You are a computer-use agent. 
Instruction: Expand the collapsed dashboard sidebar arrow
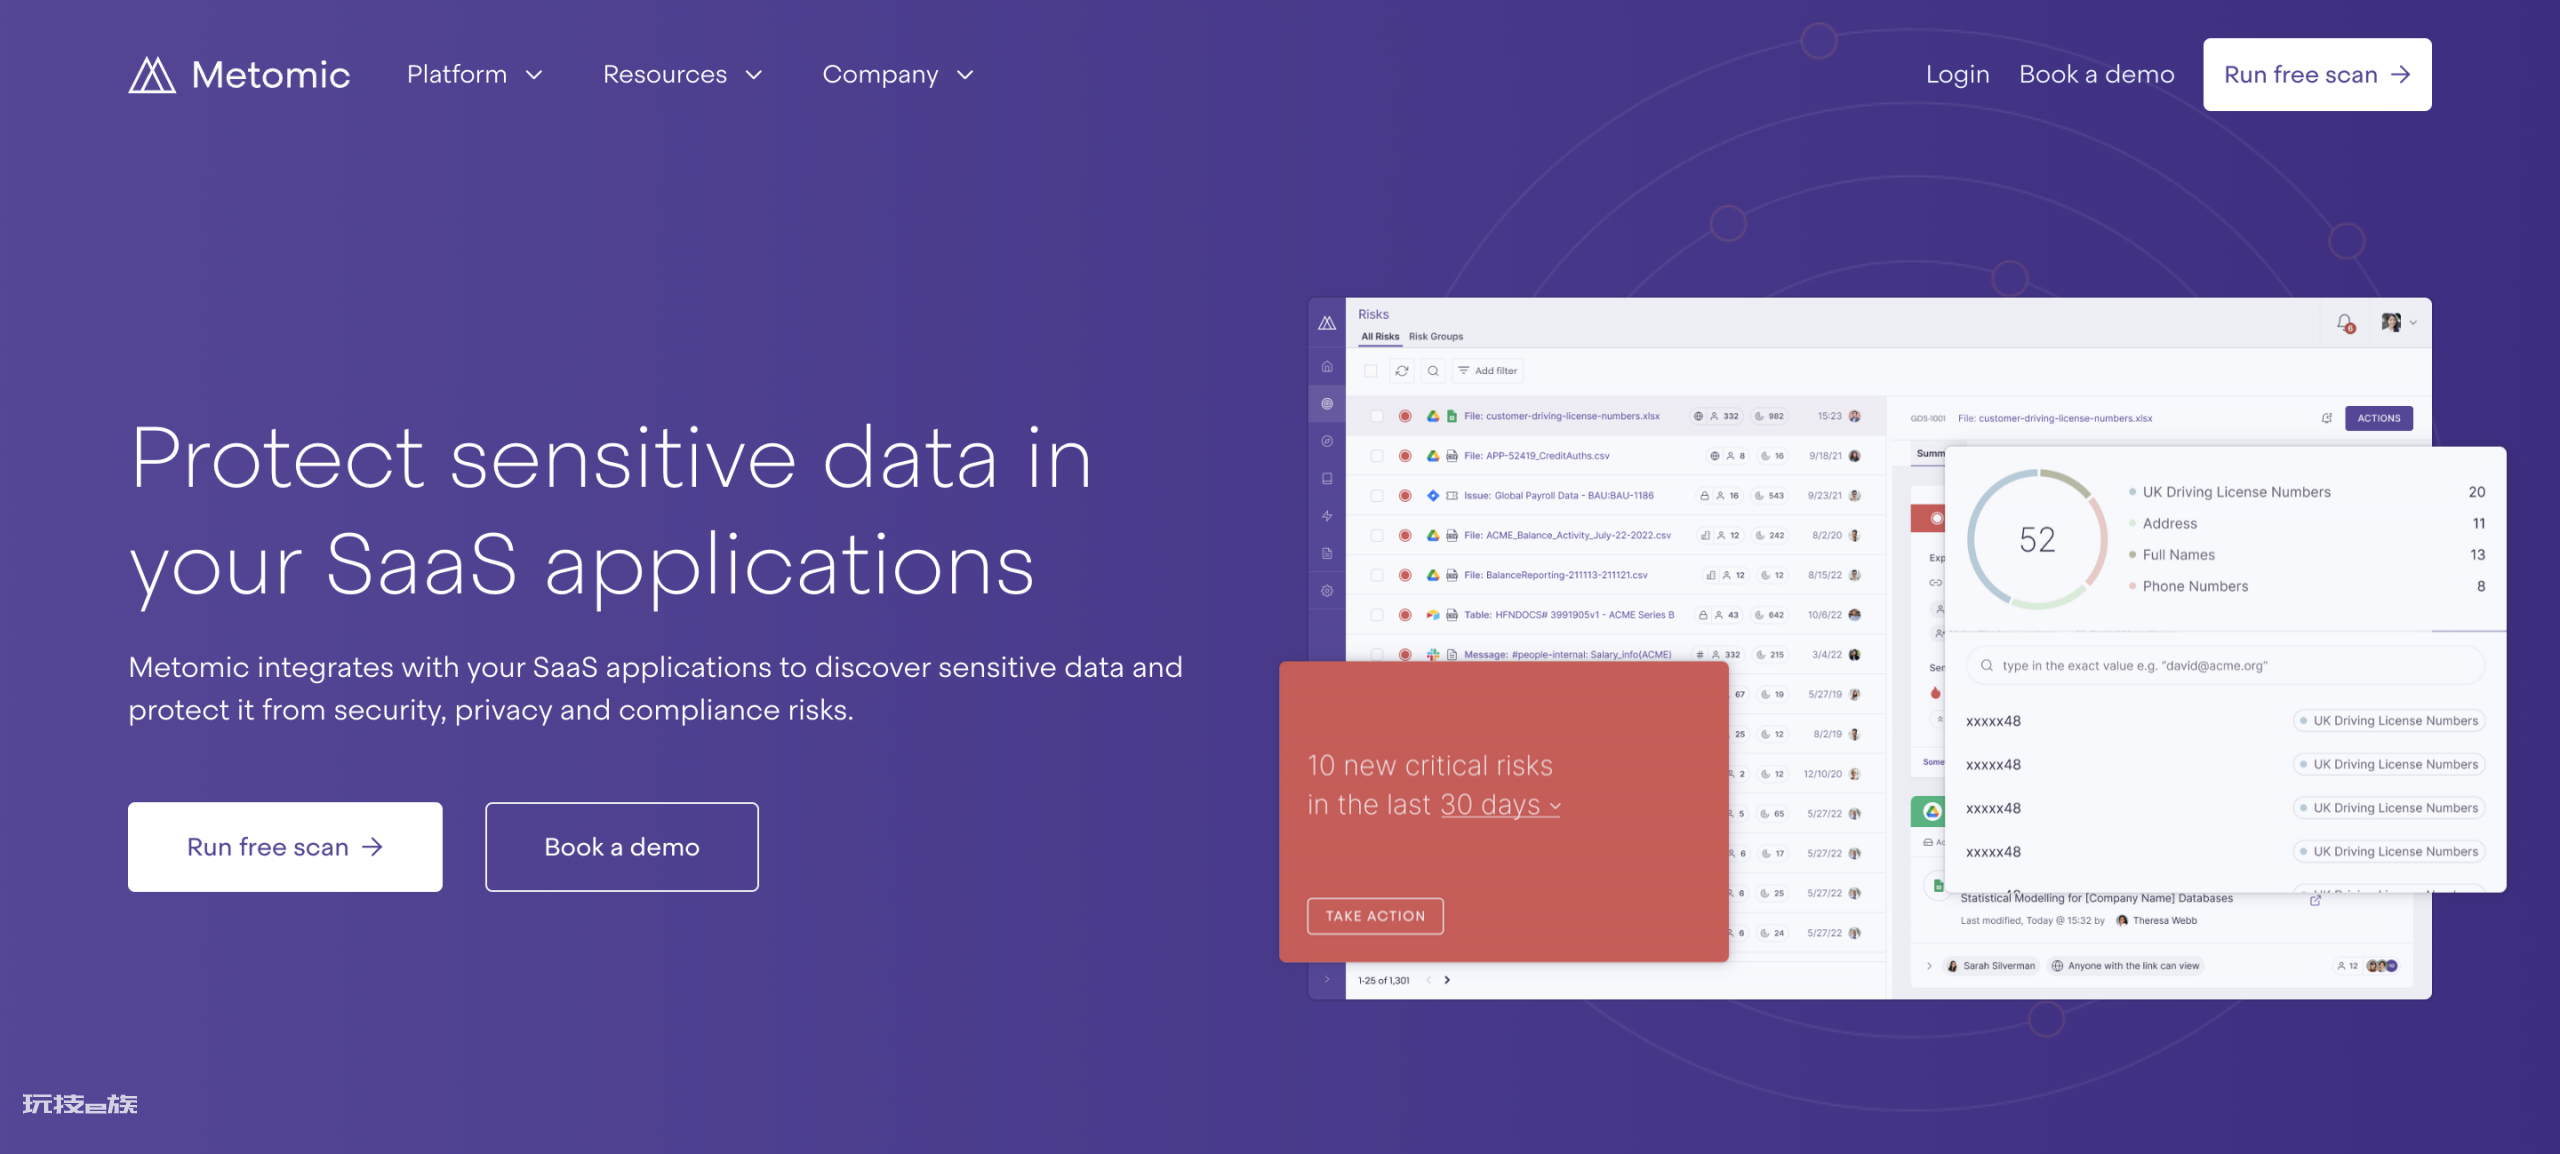[x=1327, y=980]
